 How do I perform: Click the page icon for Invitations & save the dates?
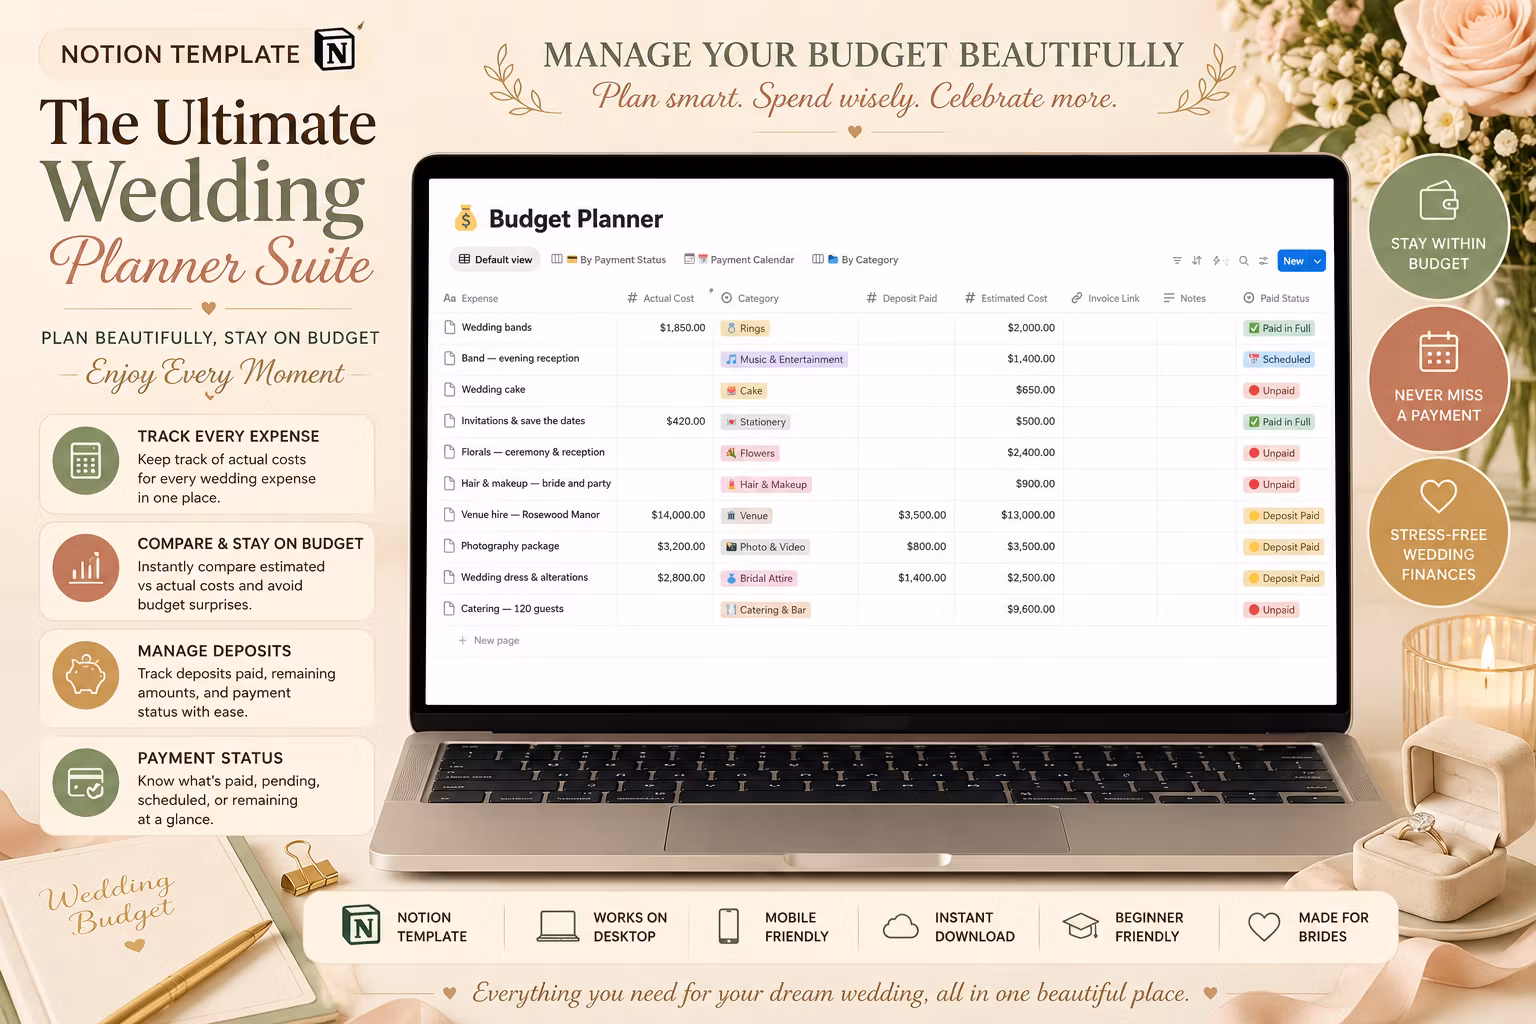click(x=449, y=421)
